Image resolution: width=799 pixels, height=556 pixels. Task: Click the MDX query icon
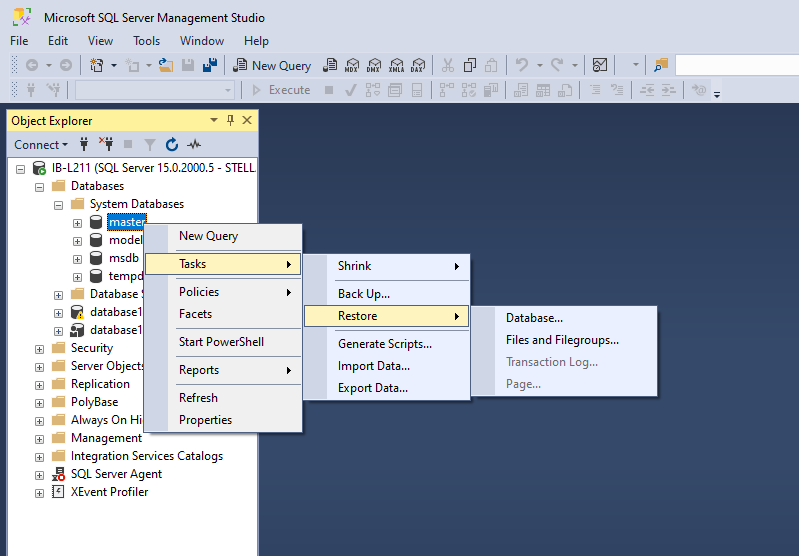click(352, 65)
